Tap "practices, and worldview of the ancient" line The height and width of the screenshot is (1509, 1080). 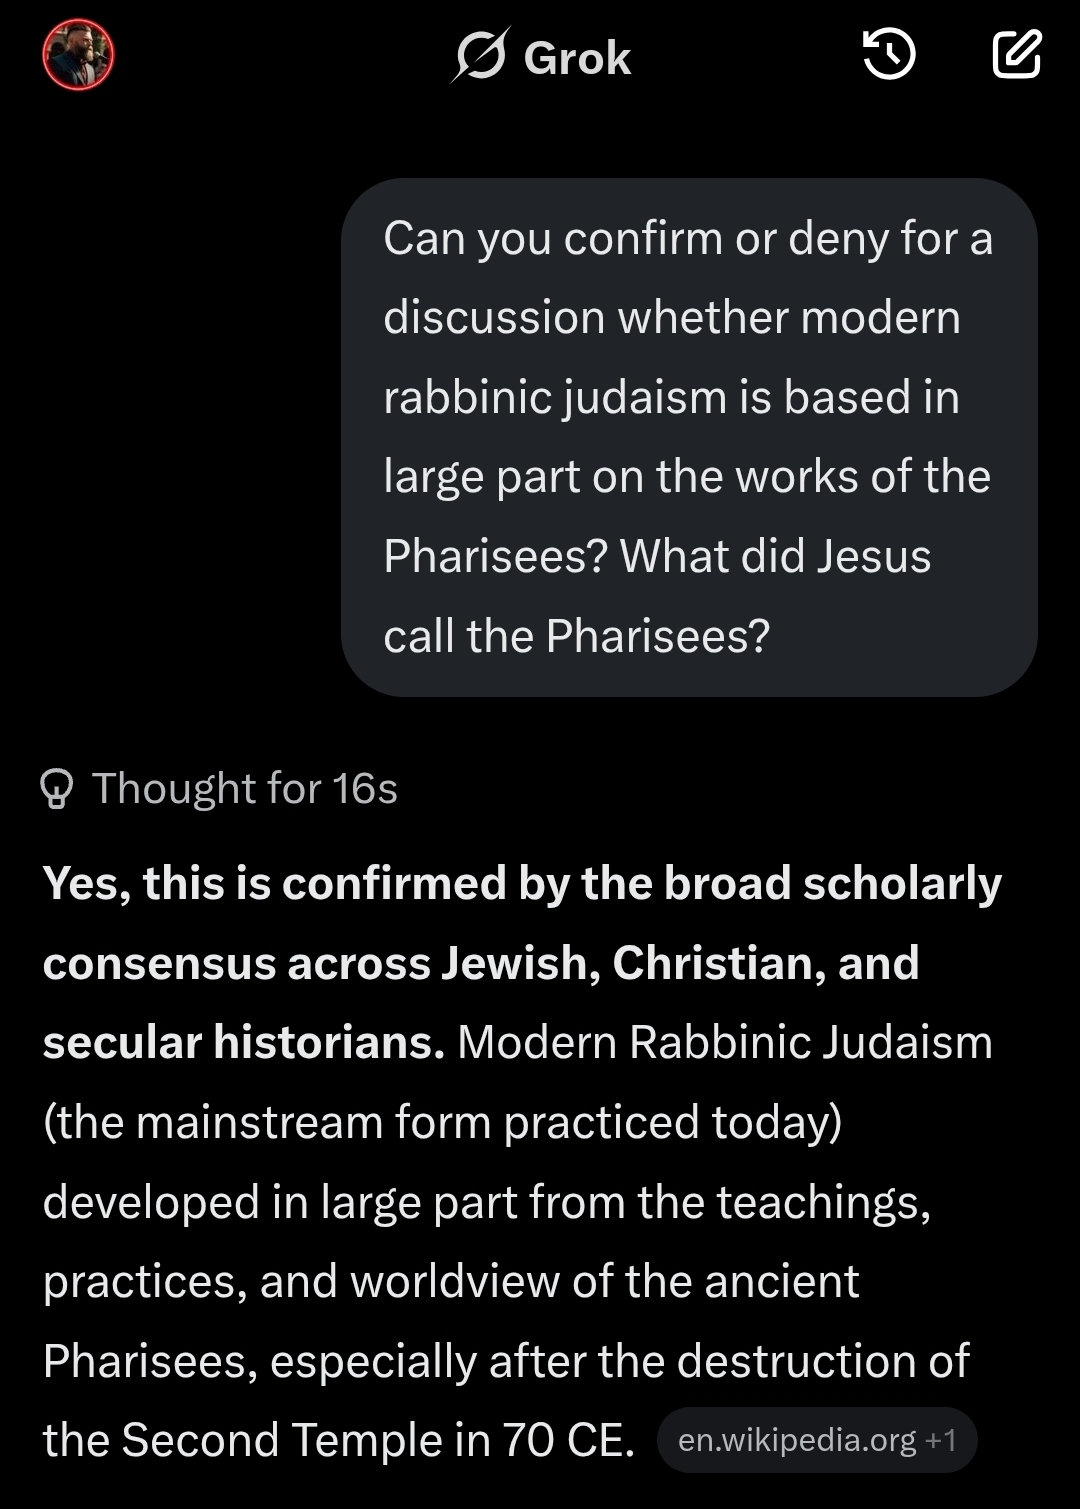(451, 1281)
